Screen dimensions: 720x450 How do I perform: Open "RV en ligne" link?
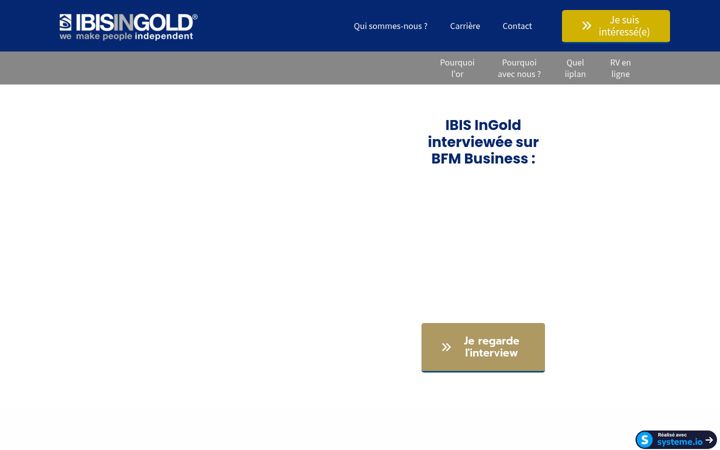coord(620,68)
